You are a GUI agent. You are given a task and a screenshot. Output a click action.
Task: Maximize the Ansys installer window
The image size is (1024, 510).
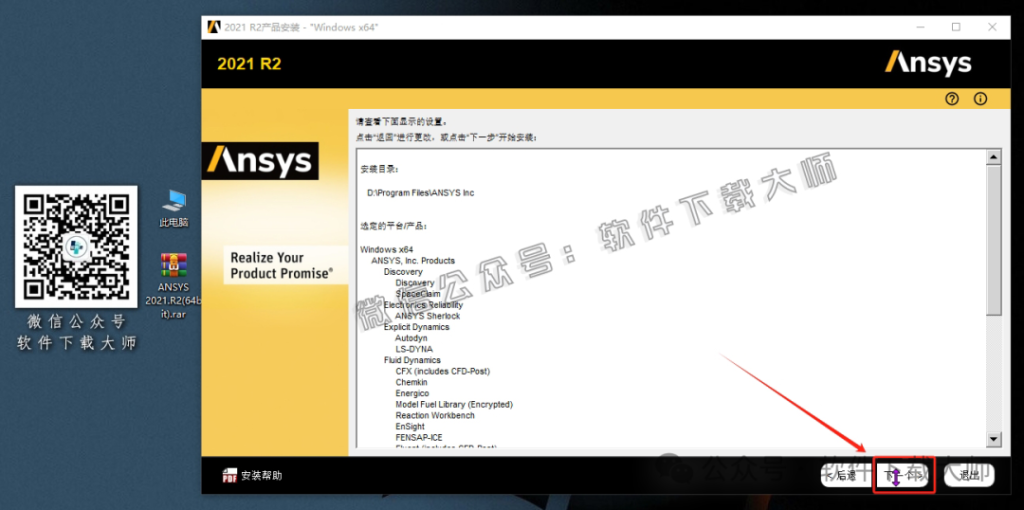pos(956,27)
